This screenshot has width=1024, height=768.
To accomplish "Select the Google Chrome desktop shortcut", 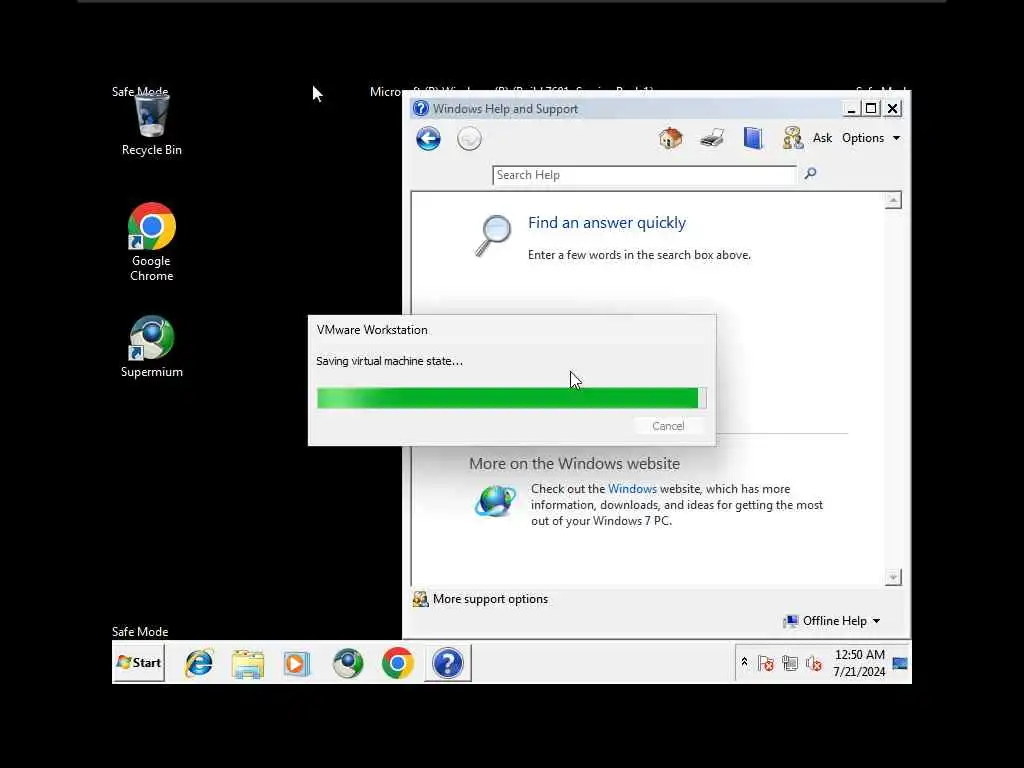I will click(x=152, y=242).
